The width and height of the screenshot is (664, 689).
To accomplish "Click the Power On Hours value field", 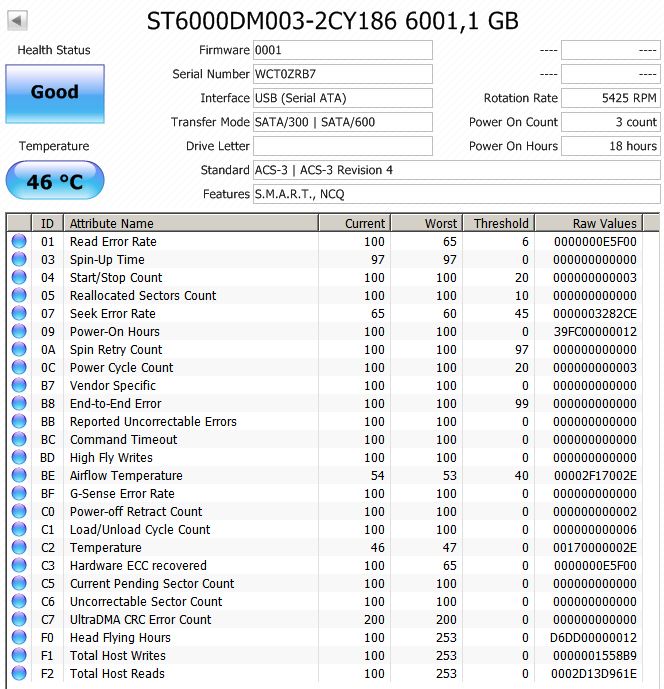I will (x=611, y=146).
